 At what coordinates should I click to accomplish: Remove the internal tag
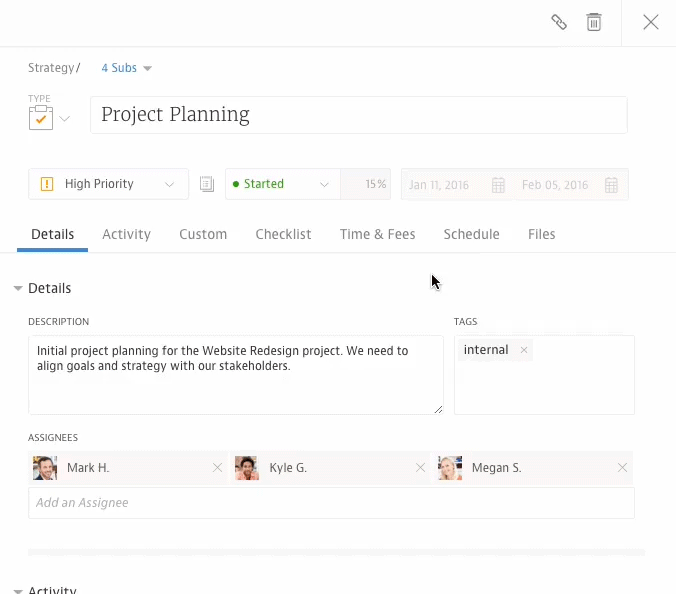[x=524, y=350]
